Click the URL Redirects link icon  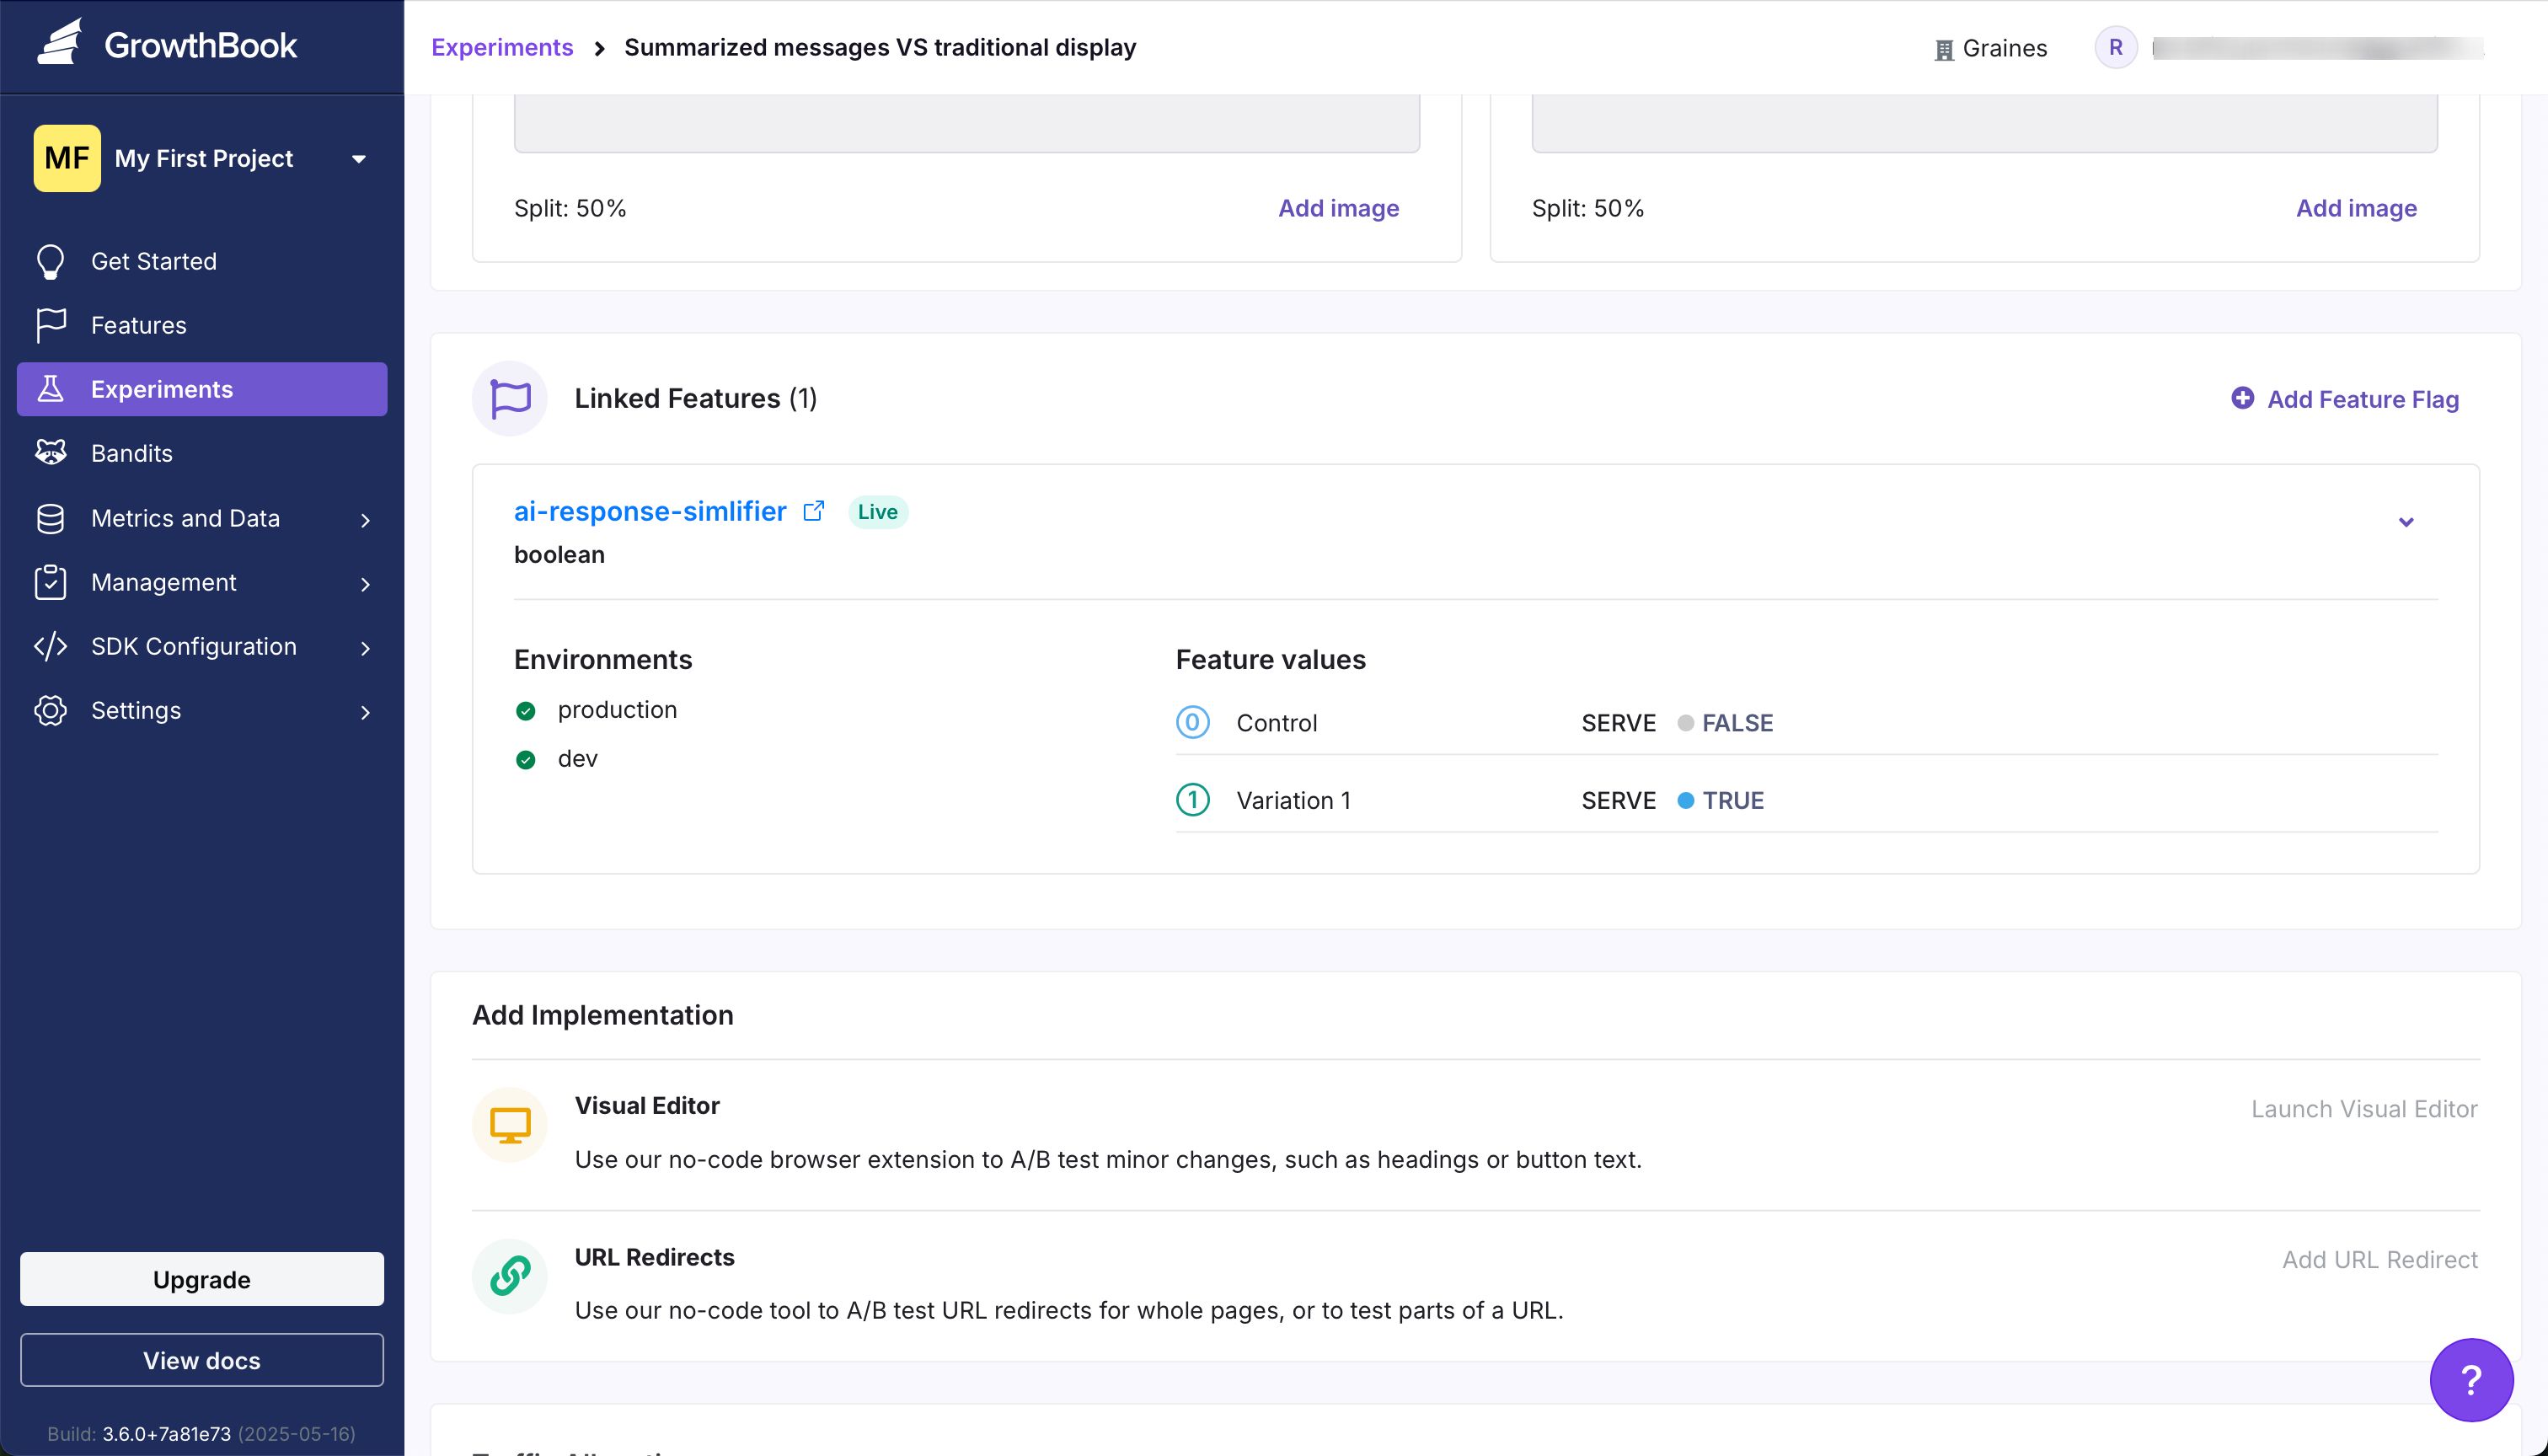tap(510, 1276)
